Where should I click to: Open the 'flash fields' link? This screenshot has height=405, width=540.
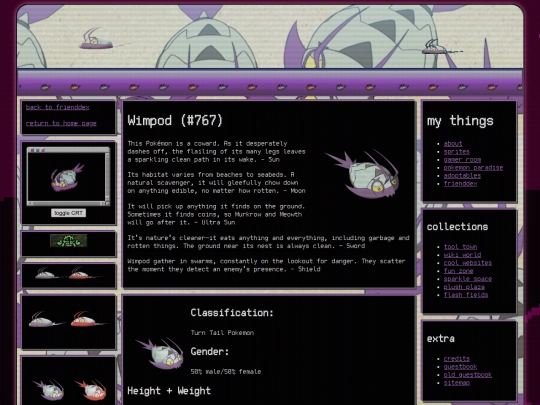tap(466, 294)
